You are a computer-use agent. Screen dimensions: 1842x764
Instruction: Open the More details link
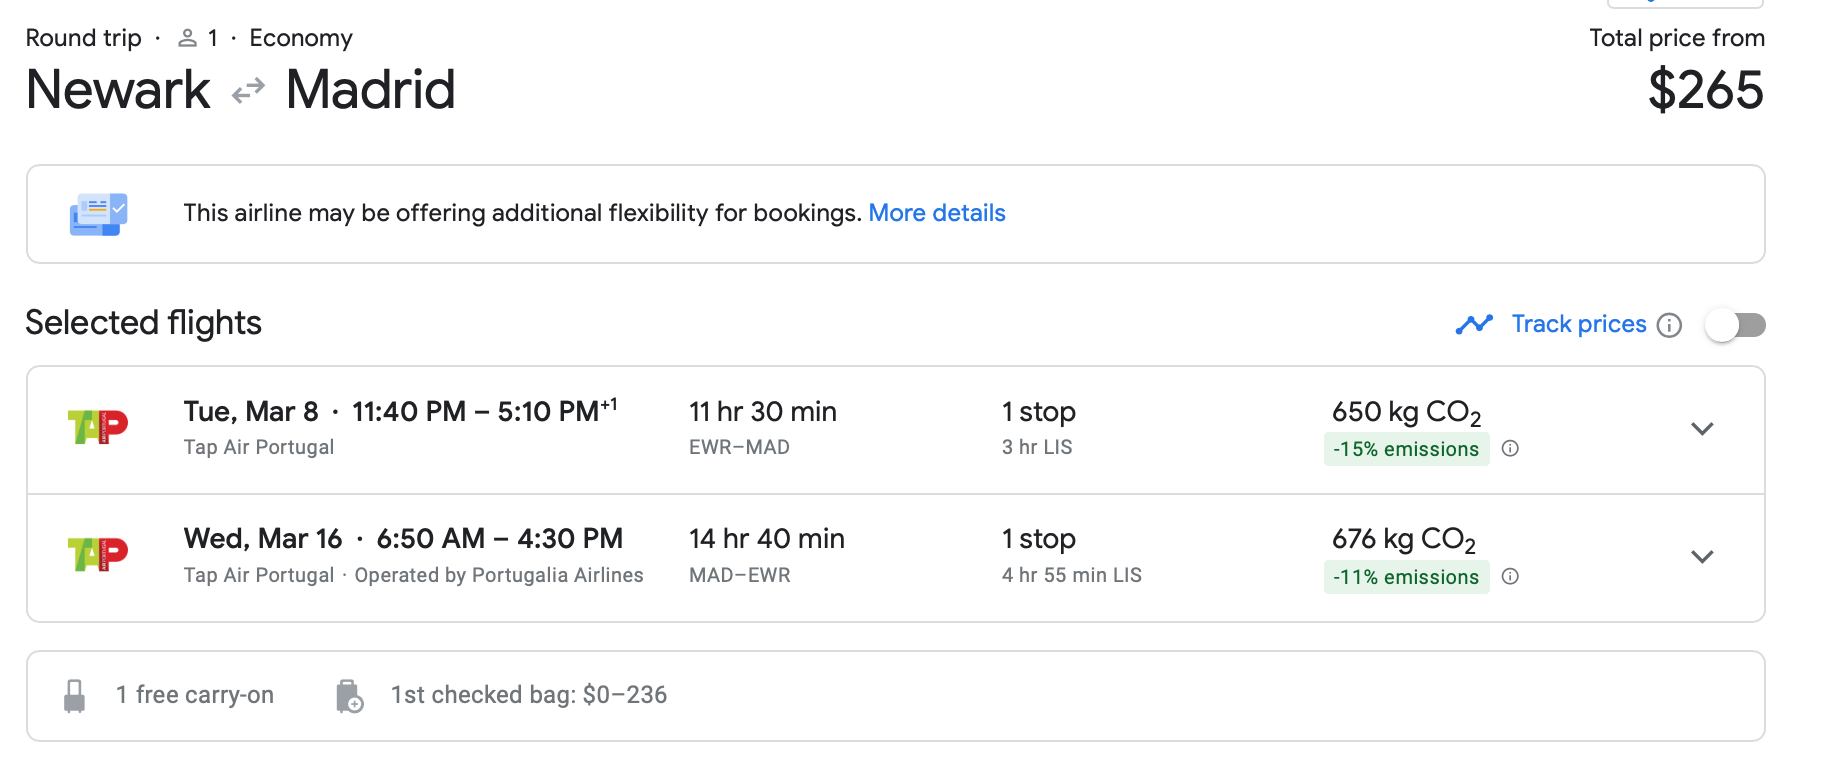coord(937,213)
